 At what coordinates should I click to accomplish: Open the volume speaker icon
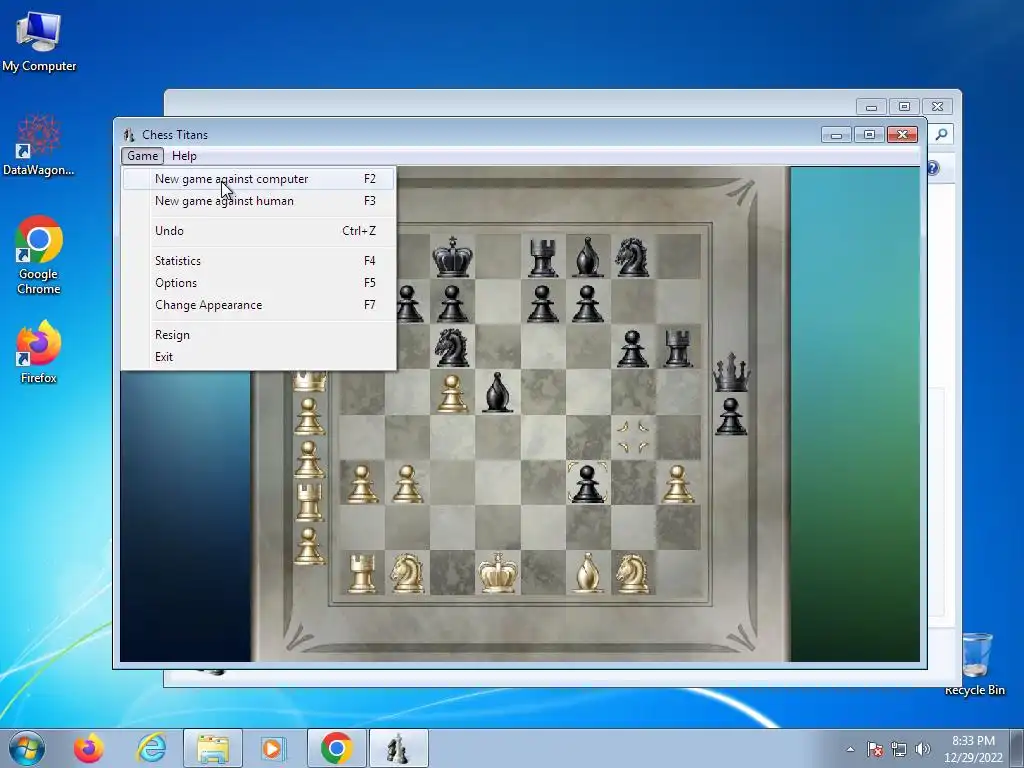922,749
